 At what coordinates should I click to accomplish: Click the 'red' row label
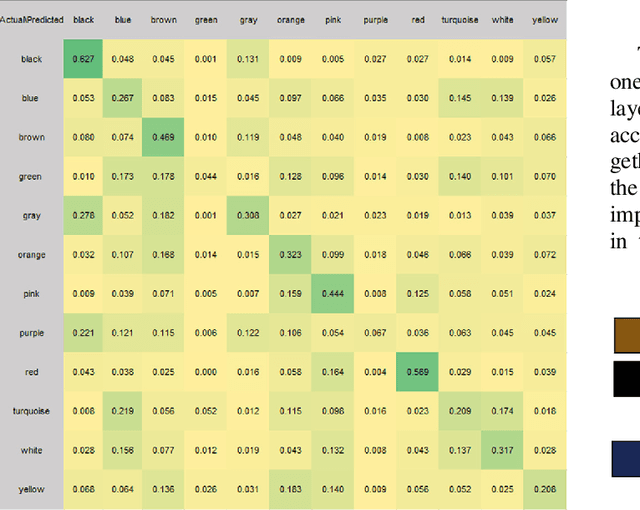[x=32, y=372]
